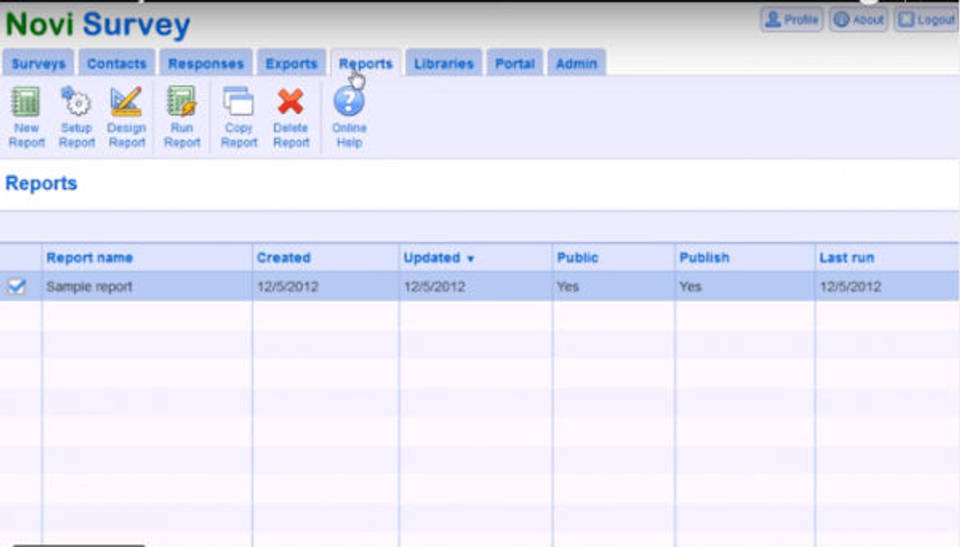
Task: Open Online Help question mark icon
Action: tap(349, 103)
